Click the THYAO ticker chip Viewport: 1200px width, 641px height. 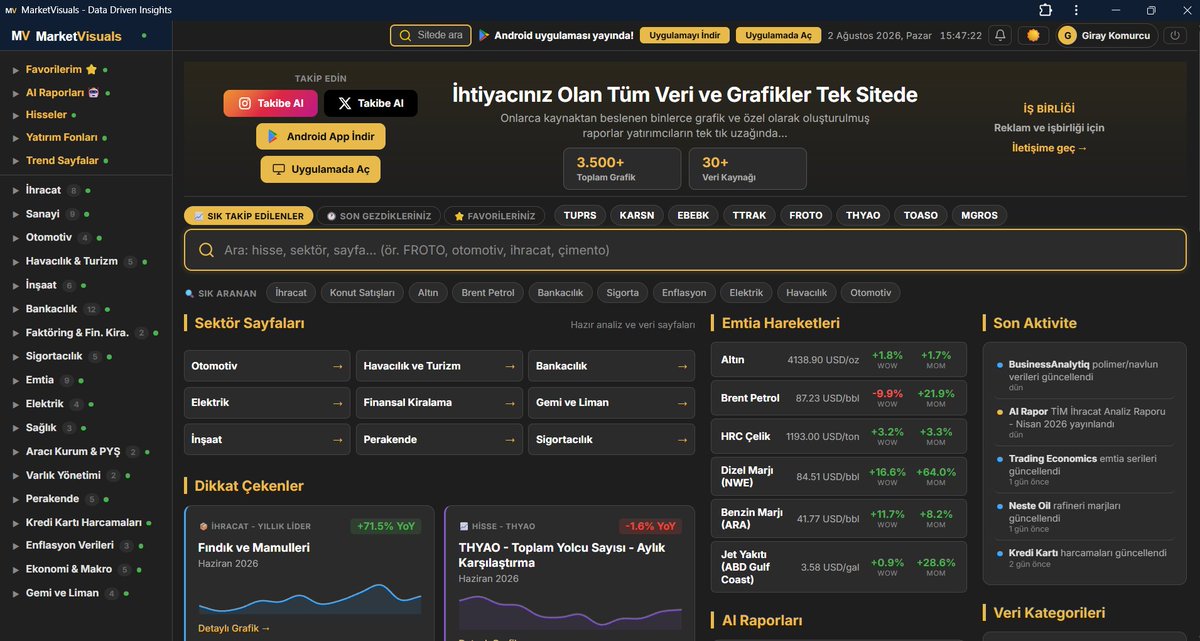pyautogui.click(x=863, y=216)
